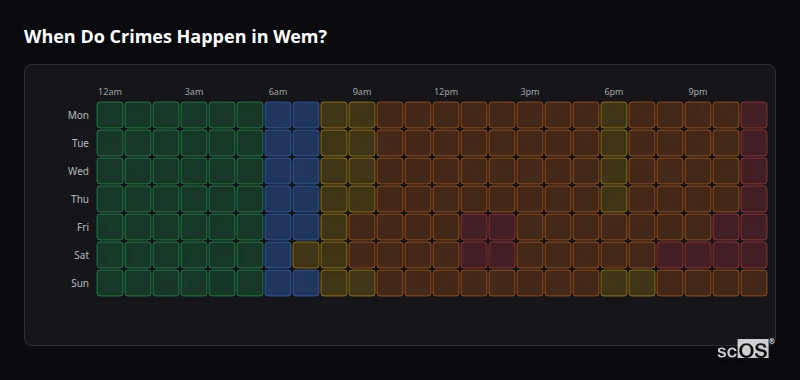Click the scOS logo
Image resolution: width=800 pixels, height=380 pixels.
[745, 348]
